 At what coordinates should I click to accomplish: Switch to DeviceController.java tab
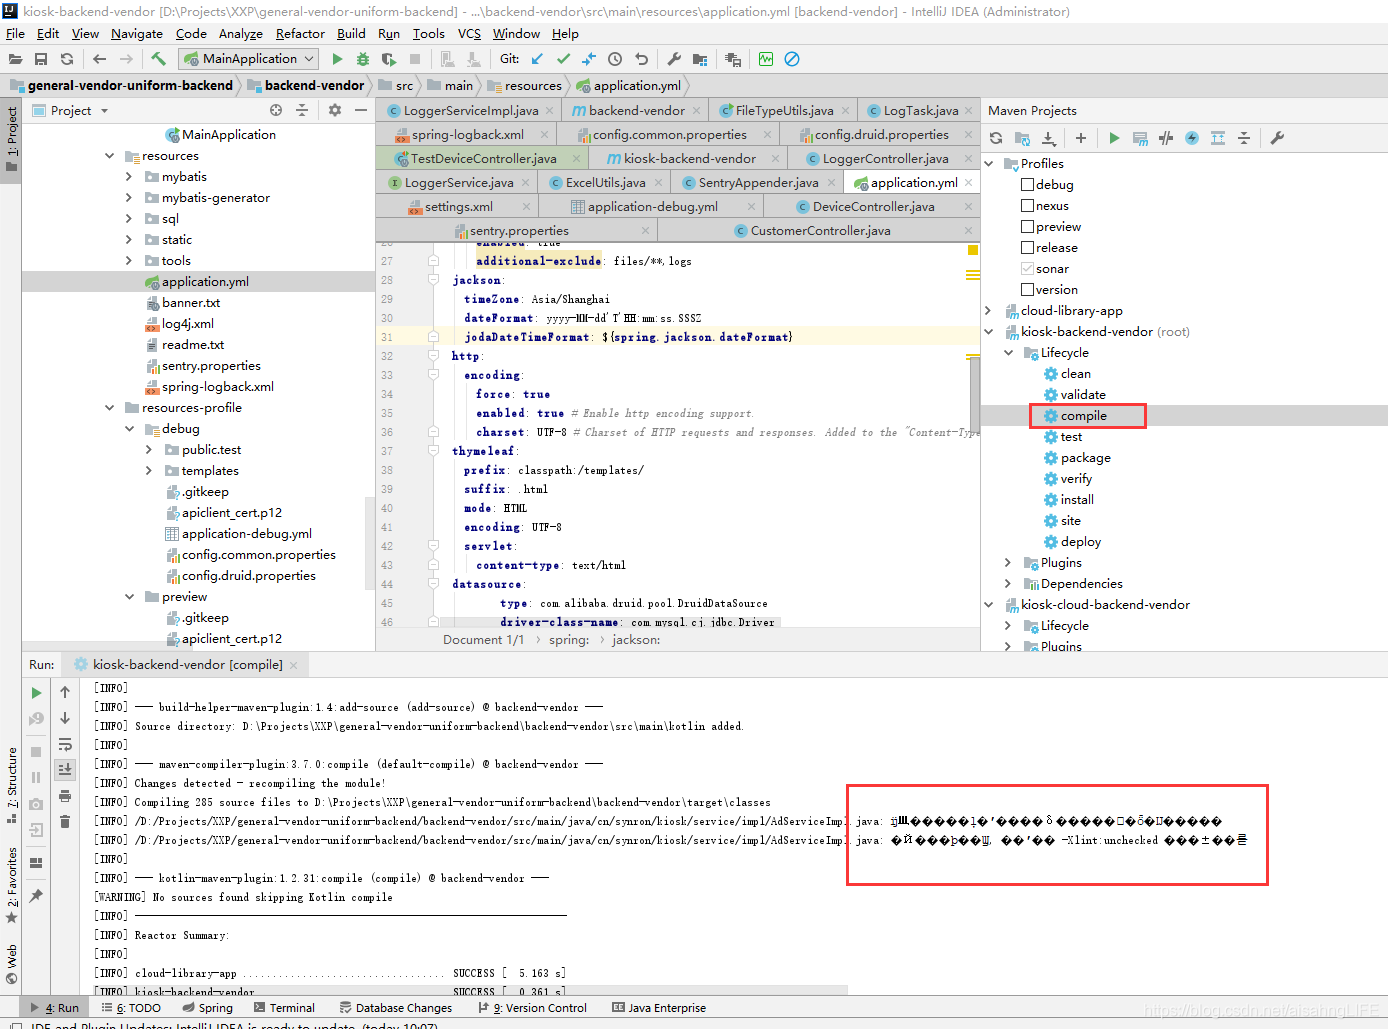[873, 206]
